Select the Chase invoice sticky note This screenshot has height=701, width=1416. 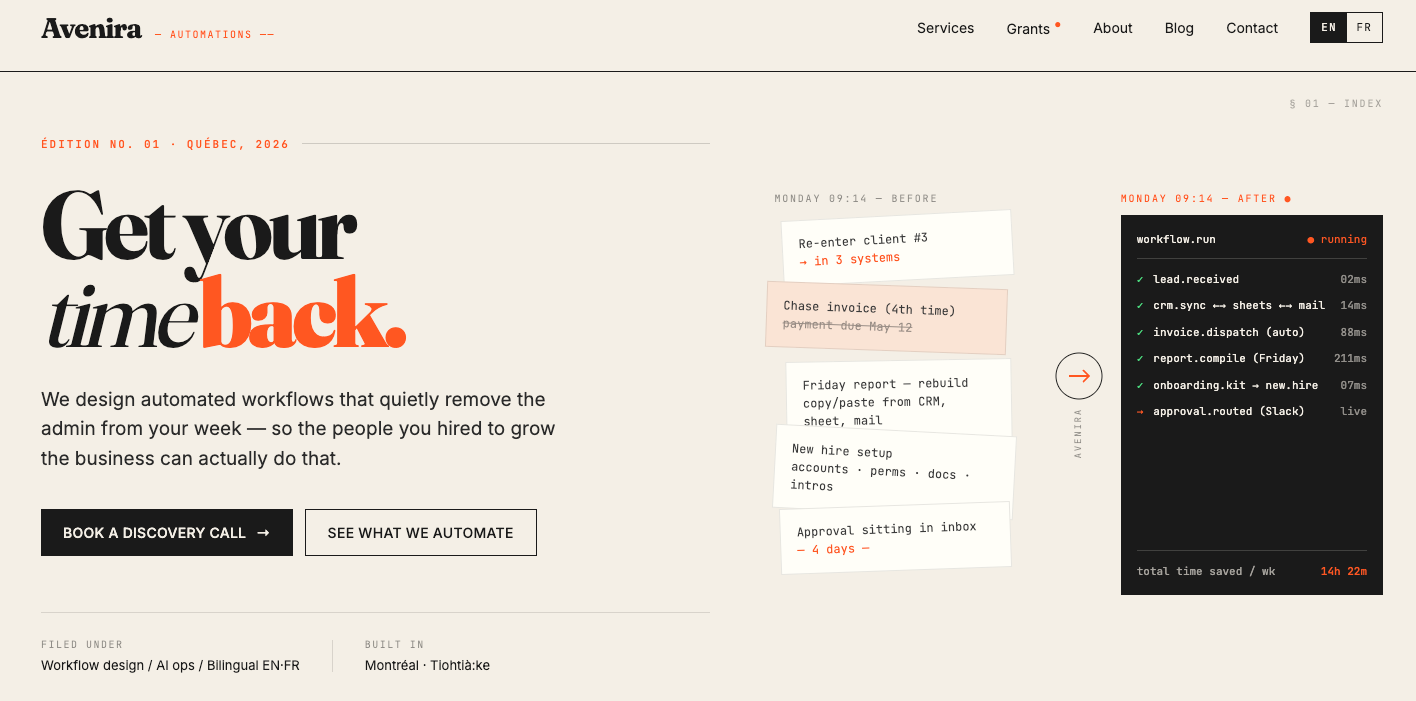click(x=886, y=317)
